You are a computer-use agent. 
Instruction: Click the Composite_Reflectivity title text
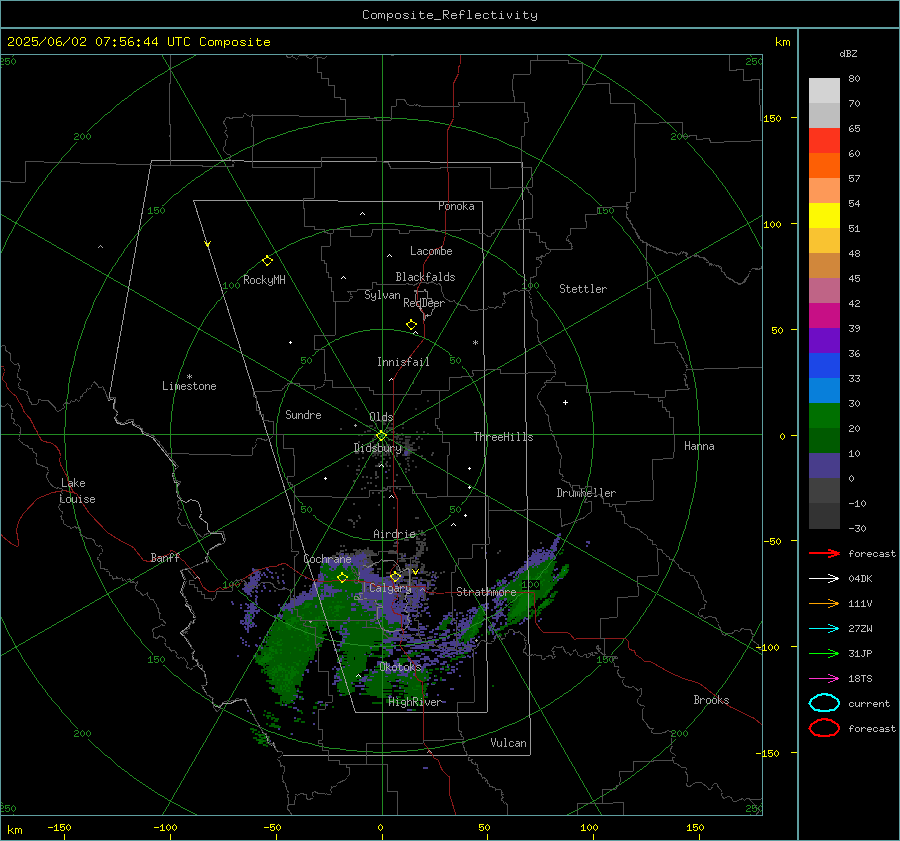click(x=450, y=15)
